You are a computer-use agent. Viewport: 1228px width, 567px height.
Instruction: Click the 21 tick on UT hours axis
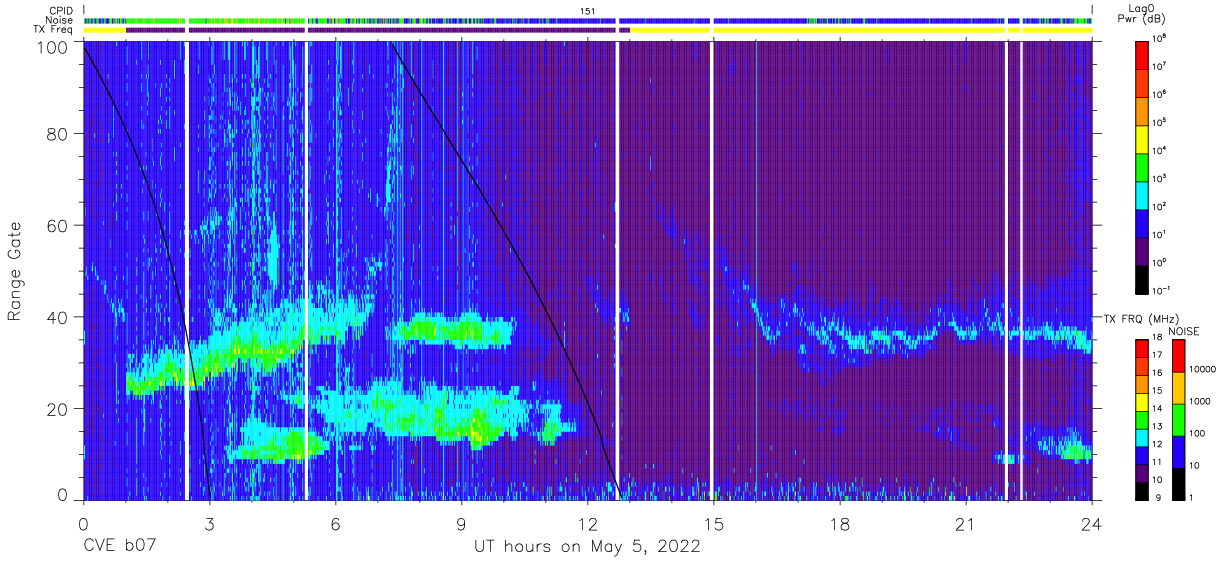click(x=966, y=523)
